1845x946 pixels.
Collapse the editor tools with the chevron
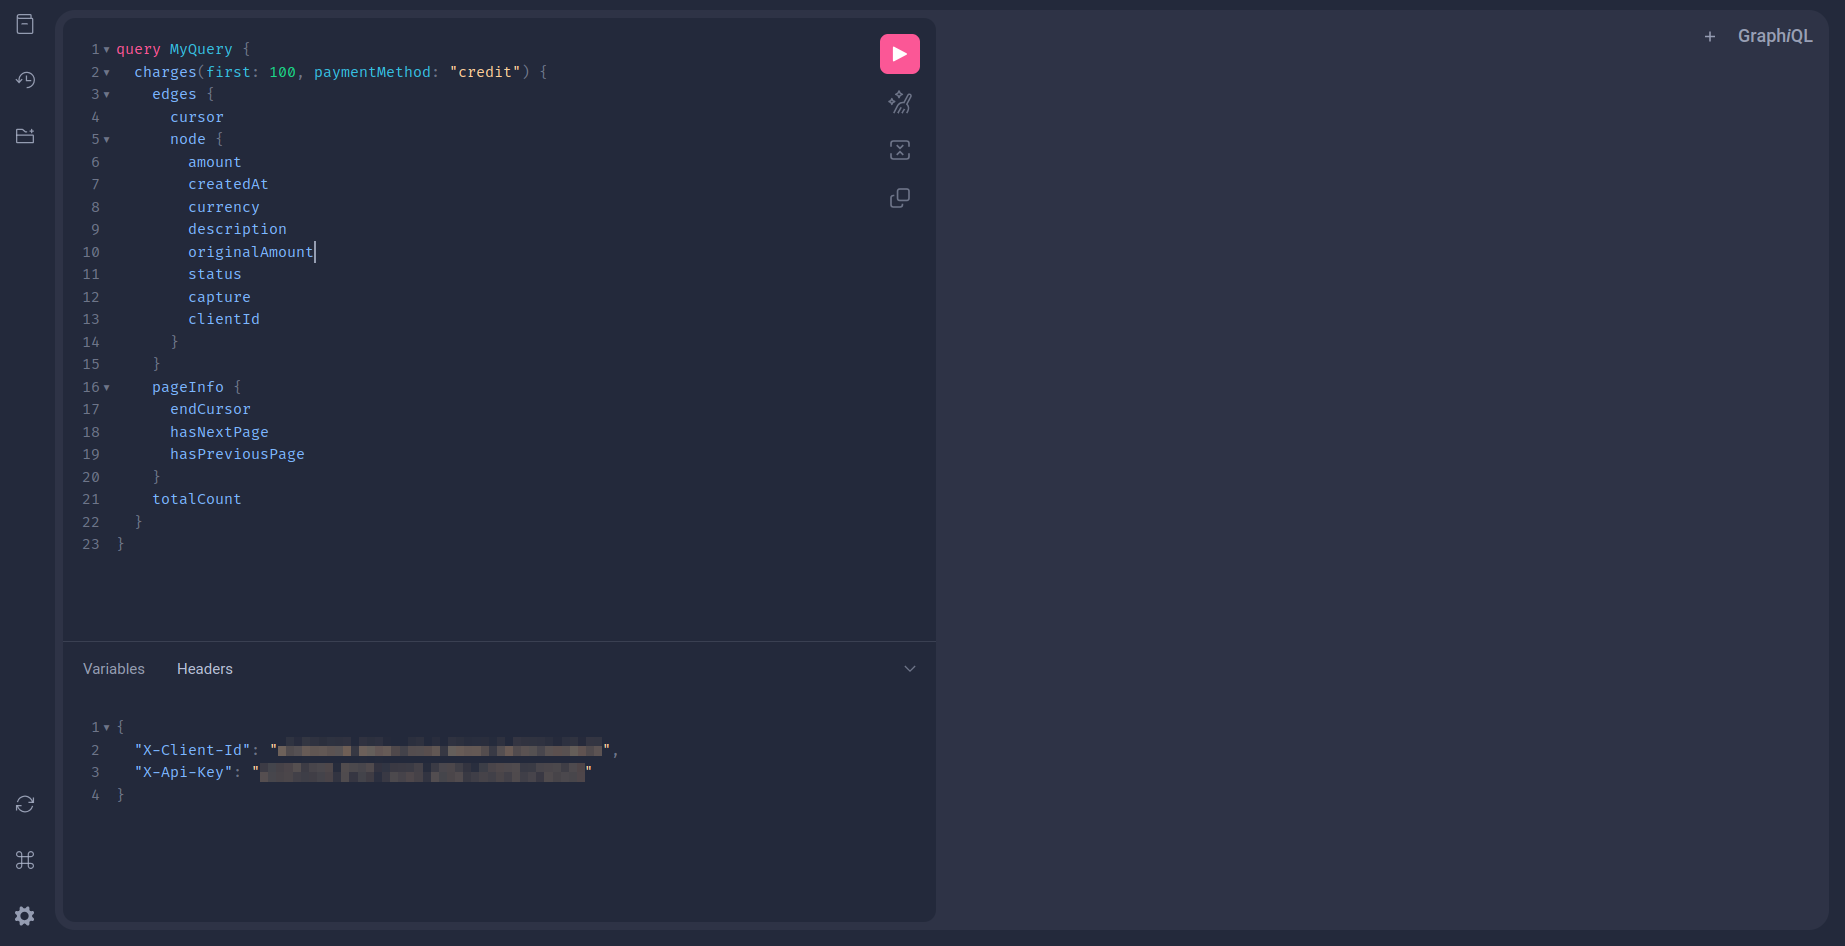pos(910,669)
